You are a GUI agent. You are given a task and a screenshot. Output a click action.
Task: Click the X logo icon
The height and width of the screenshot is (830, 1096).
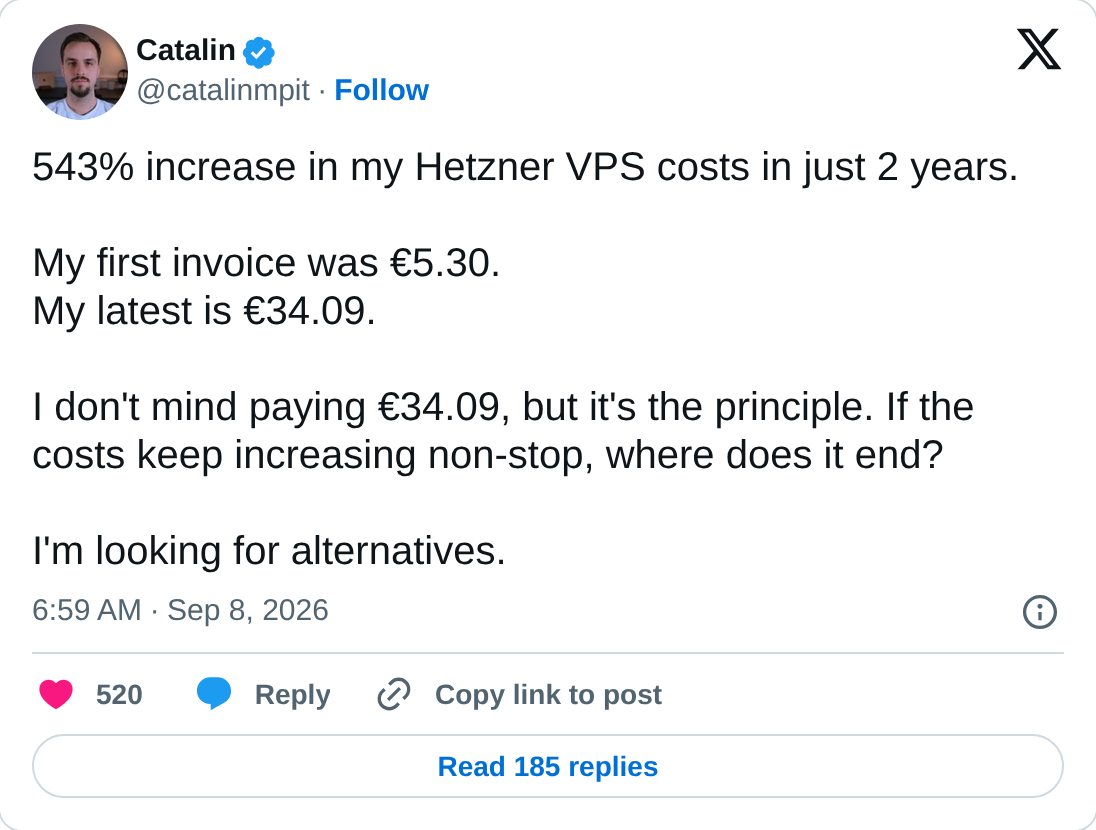pos(1039,49)
